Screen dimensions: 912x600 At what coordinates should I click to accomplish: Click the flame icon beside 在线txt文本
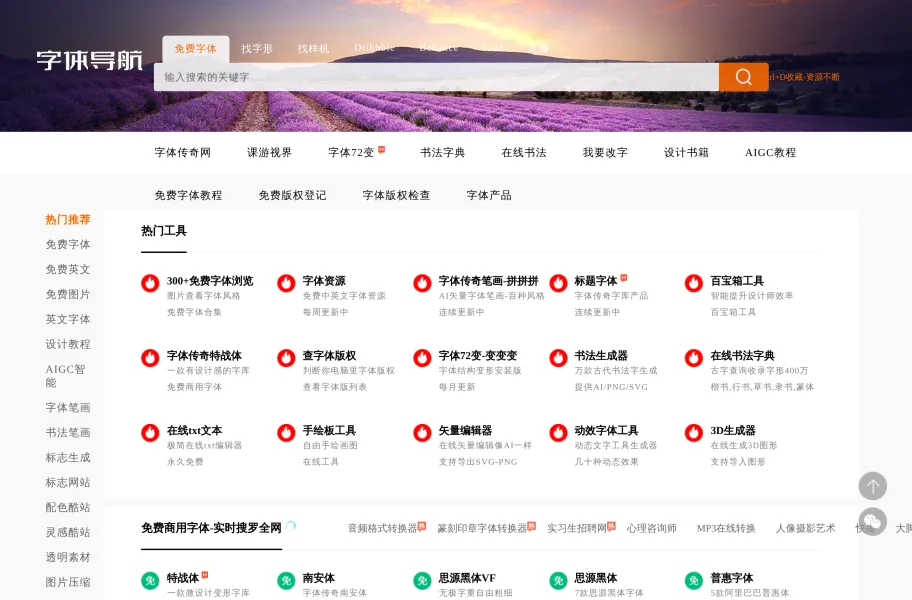click(150, 433)
